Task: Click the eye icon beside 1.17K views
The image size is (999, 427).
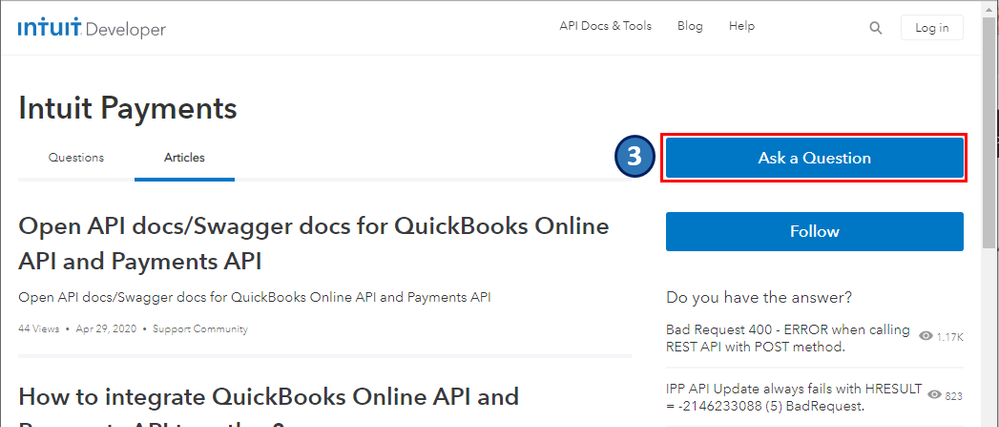Action: coord(926,336)
